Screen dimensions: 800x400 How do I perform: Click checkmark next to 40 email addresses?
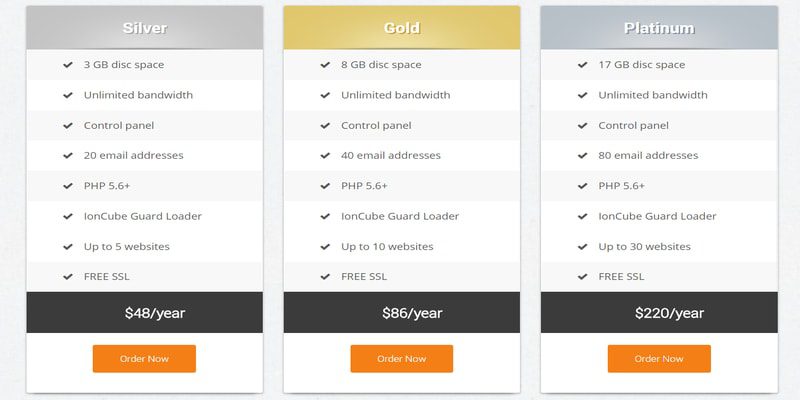point(325,156)
